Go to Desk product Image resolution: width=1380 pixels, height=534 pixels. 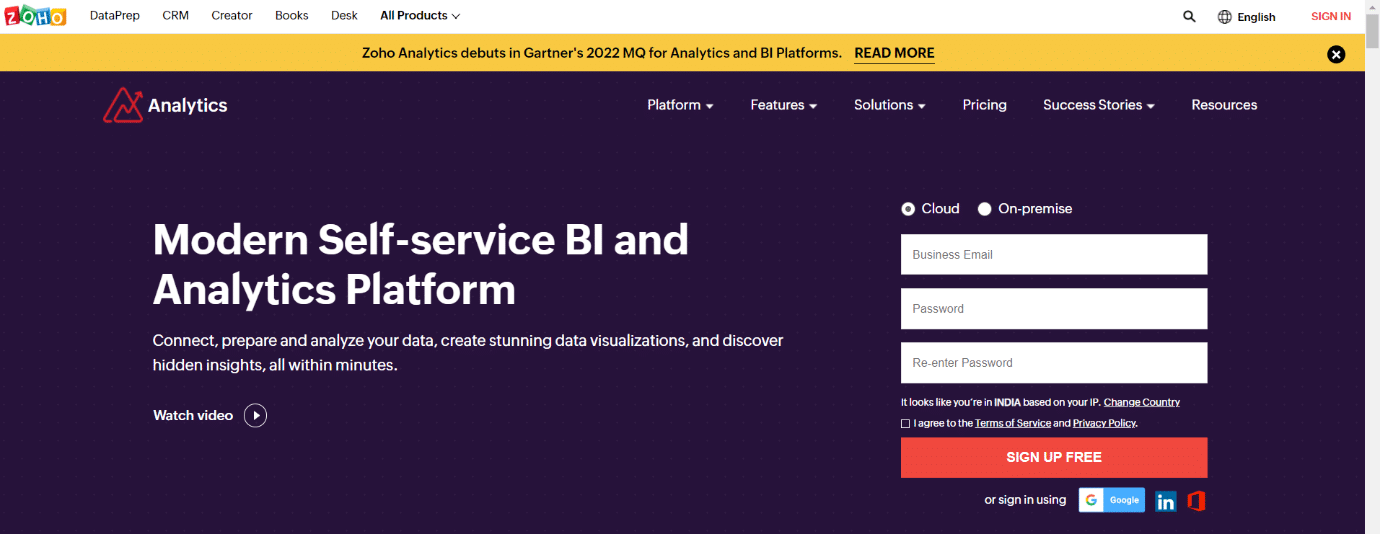344,16
